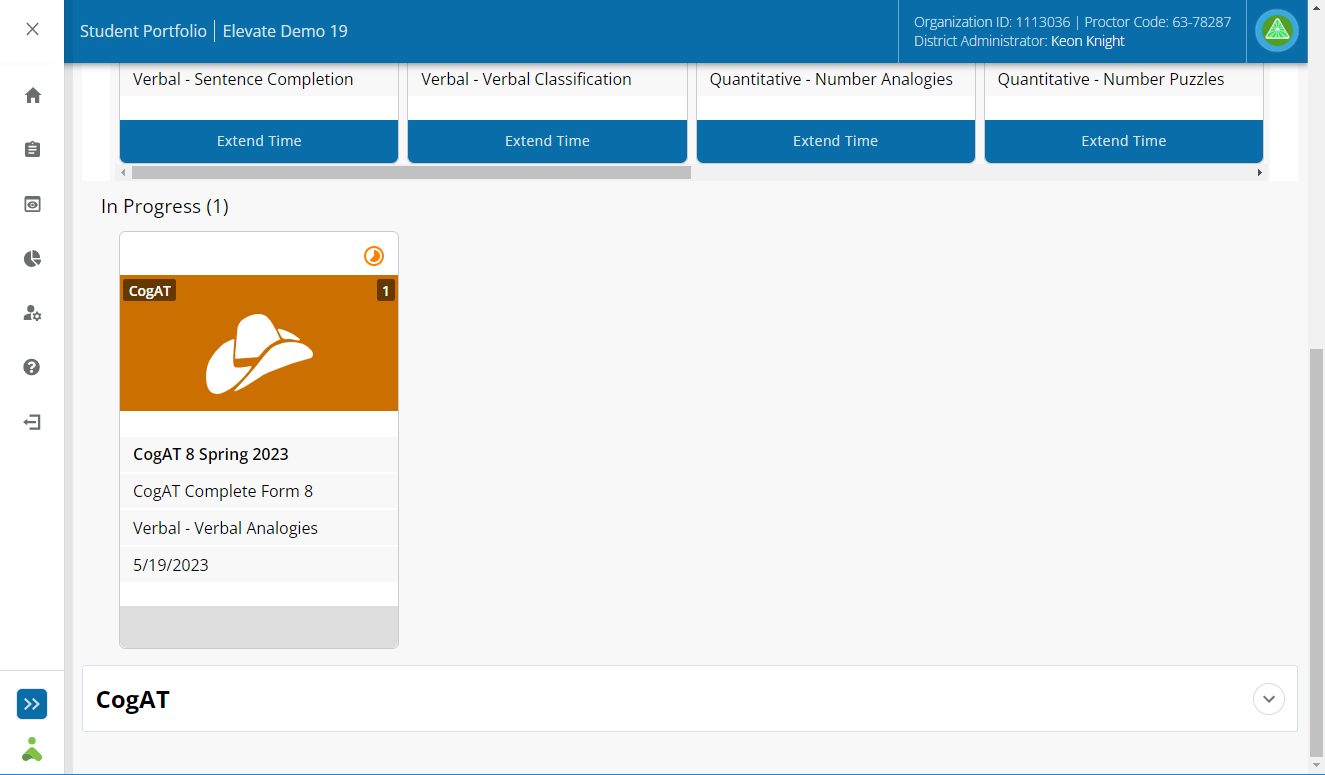The height and width of the screenshot is (775, 1325).
Task: Click the CogAT badge on the card
Action: [x=150, y=291]
